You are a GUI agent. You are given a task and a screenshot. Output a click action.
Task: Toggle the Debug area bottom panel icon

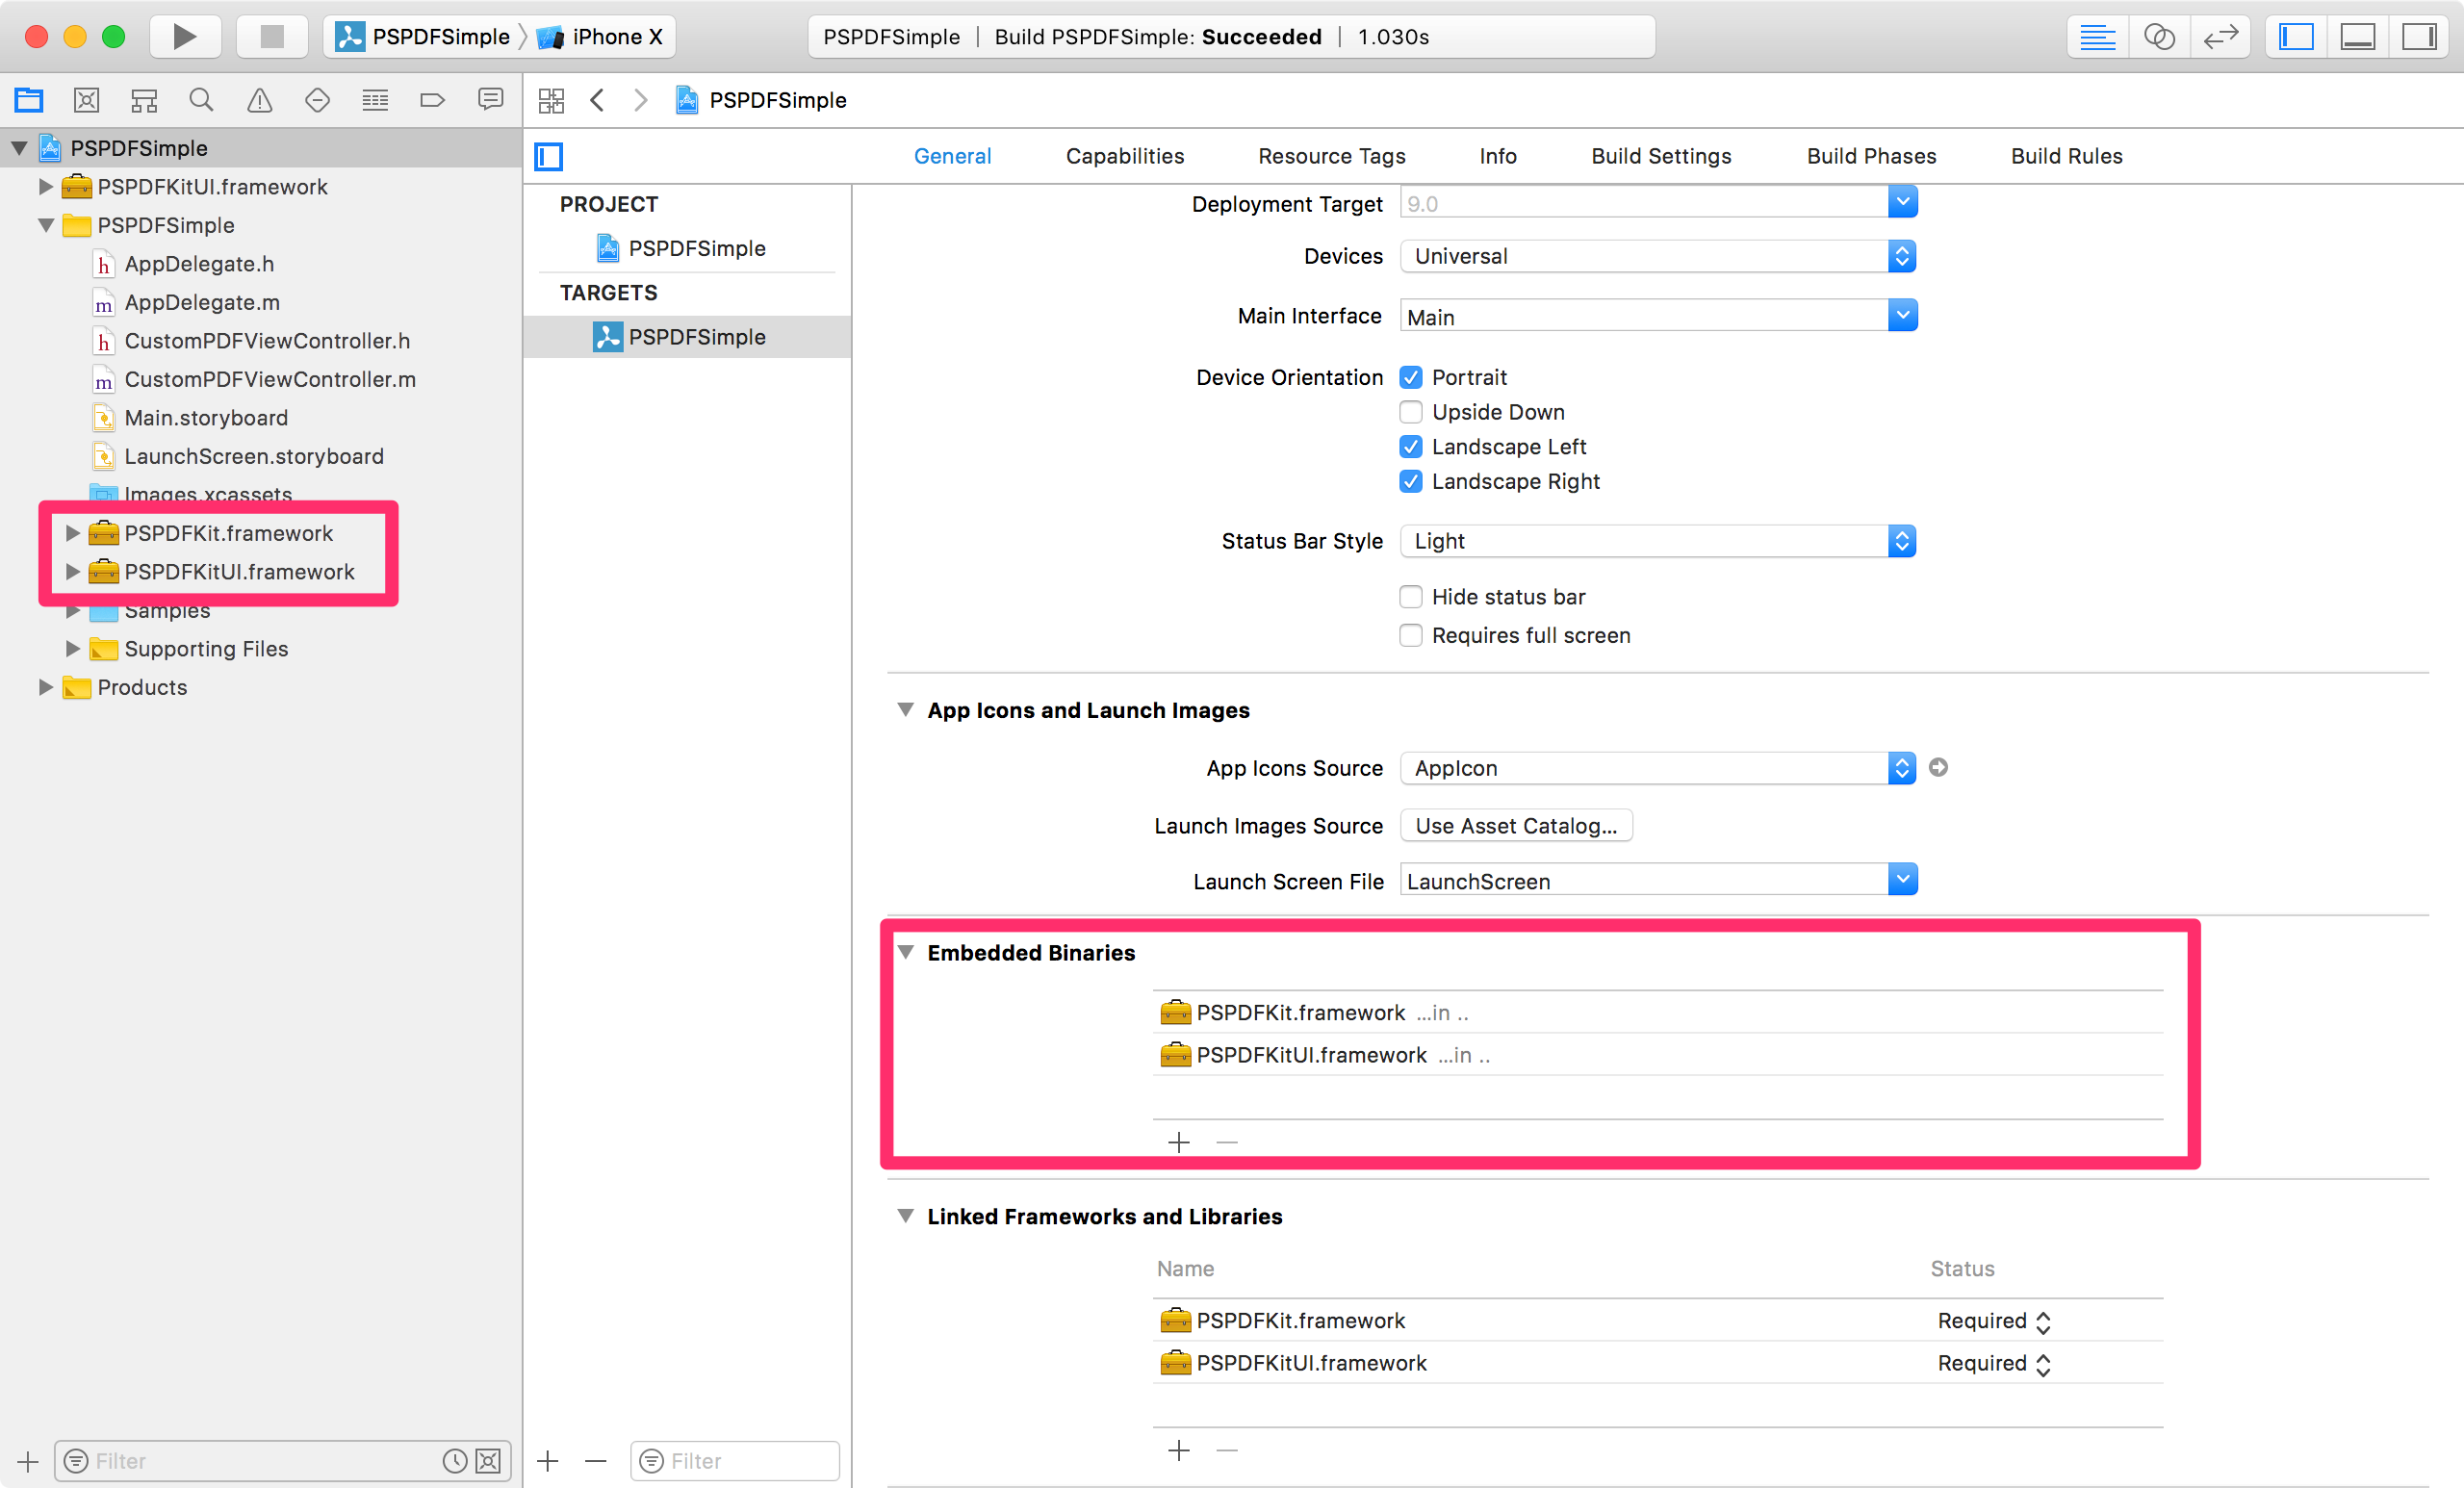click(2357, 37)
